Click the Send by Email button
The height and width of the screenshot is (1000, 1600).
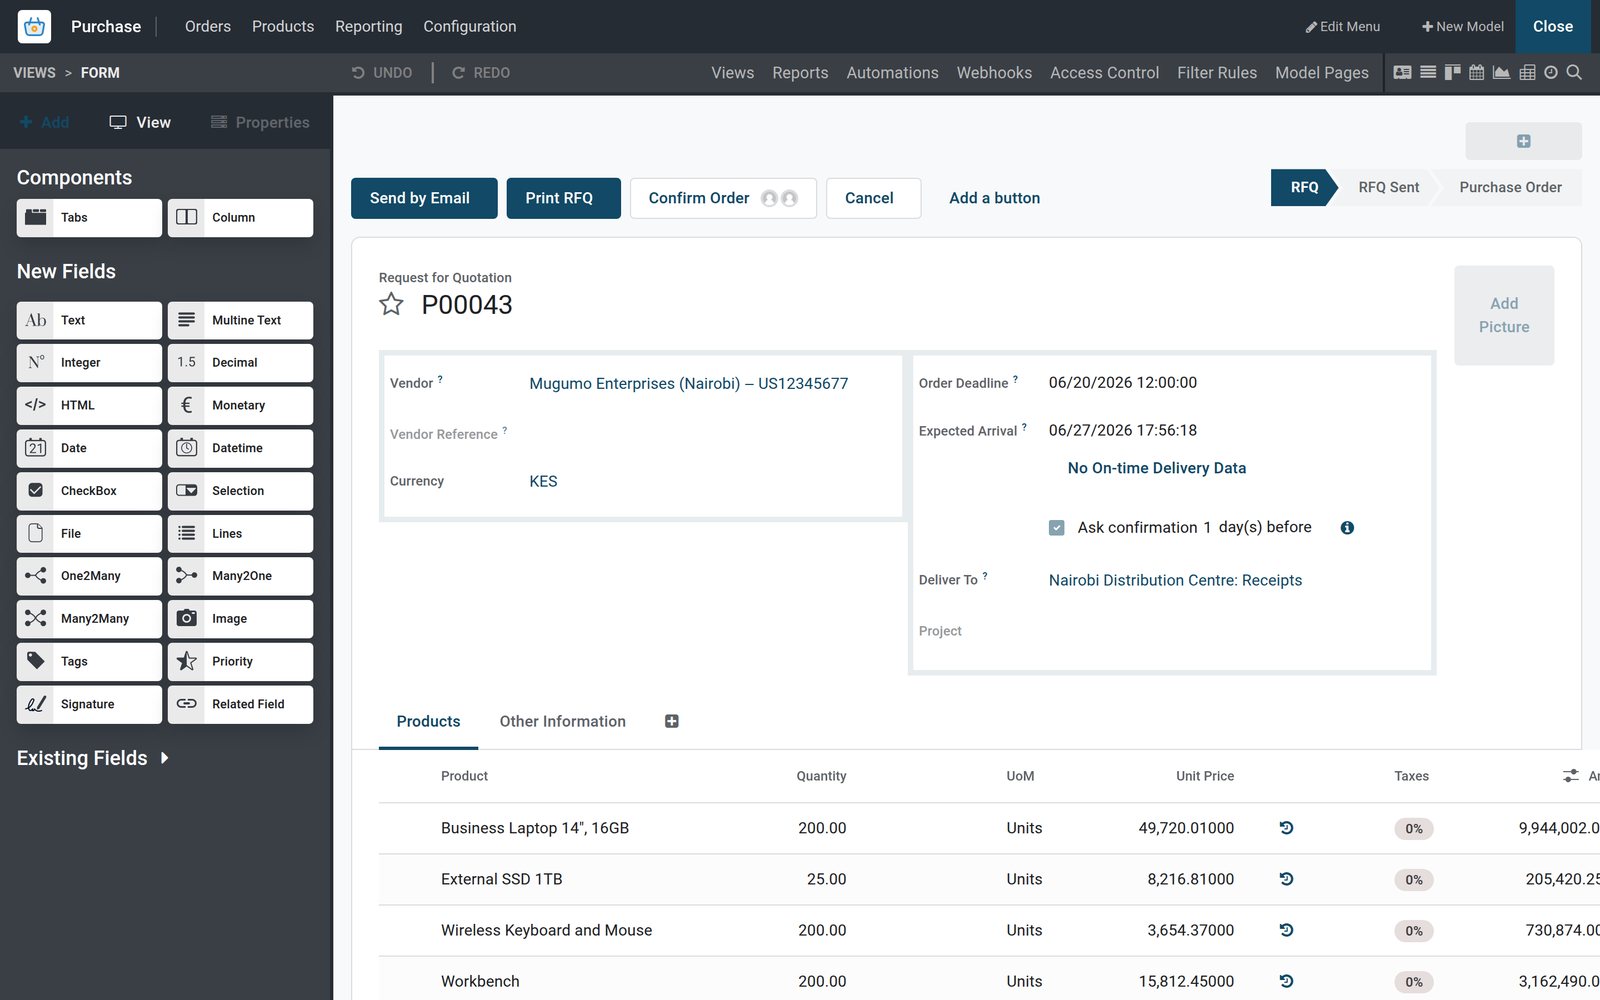point(424,198)
